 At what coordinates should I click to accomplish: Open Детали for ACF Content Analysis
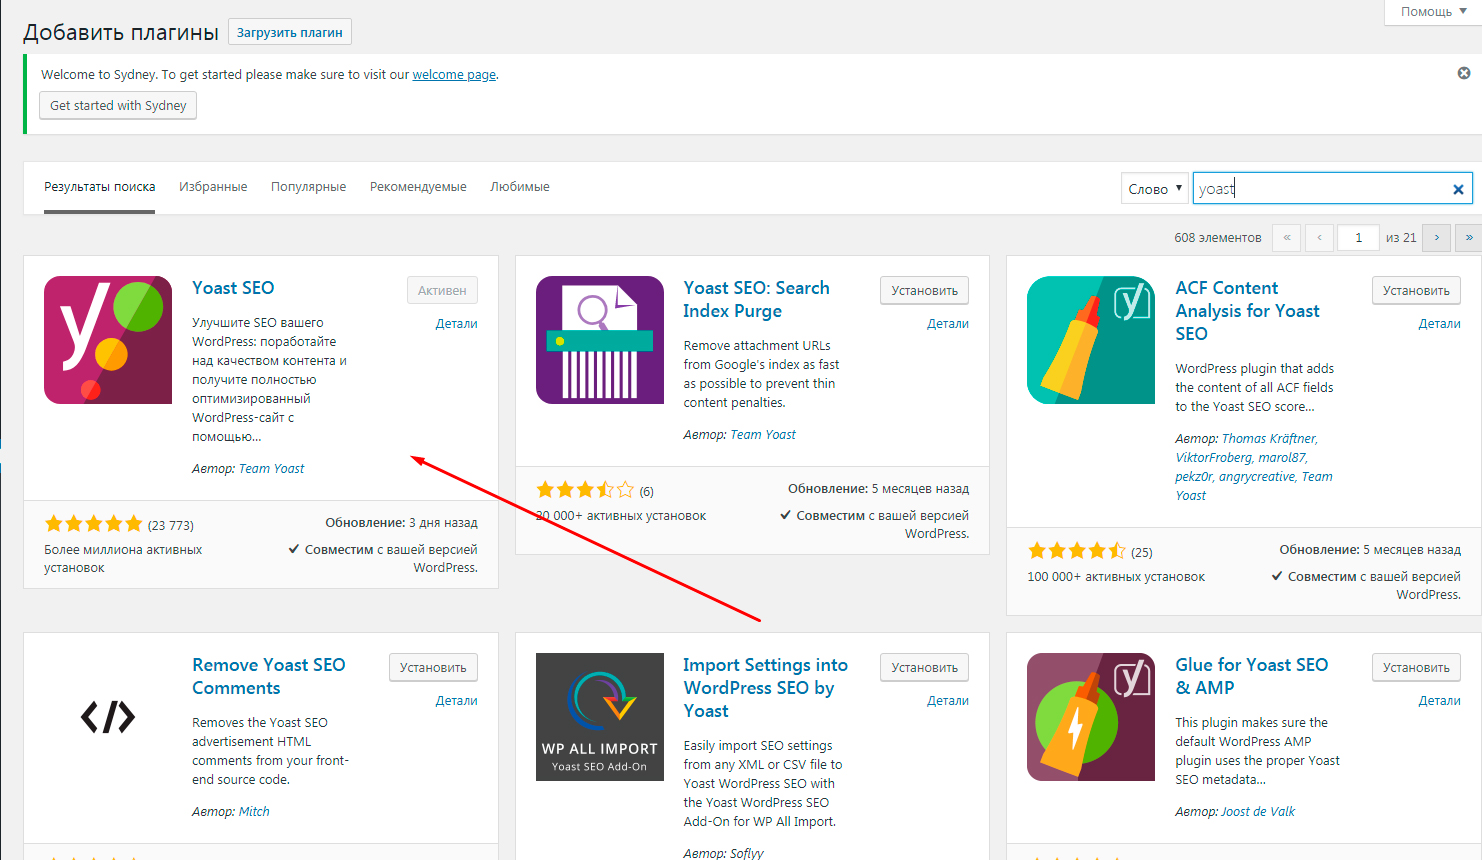pyautogui.click(x=1439, y=323)
